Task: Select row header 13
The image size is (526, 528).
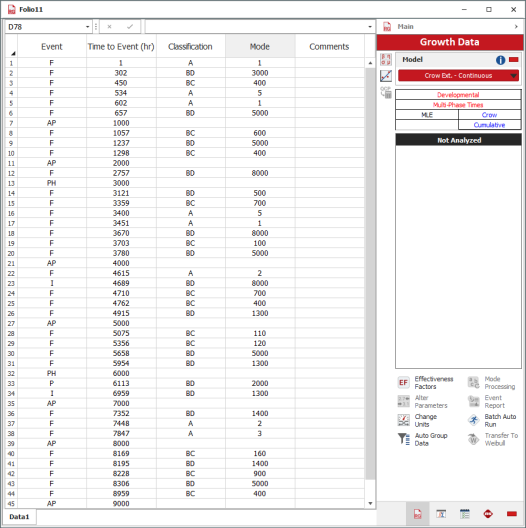Action: (11, 183)
